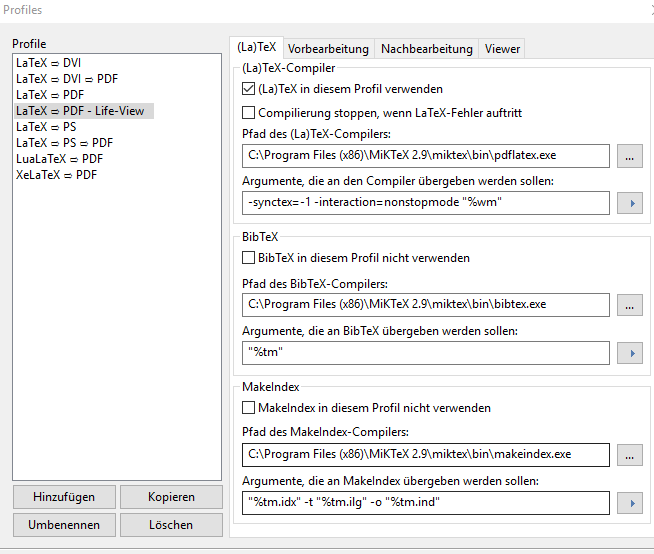Open placeholder arrow for MakeIndex arguments
The width and height of the screenshot is (654, 554).
click(x=629, y=502)
